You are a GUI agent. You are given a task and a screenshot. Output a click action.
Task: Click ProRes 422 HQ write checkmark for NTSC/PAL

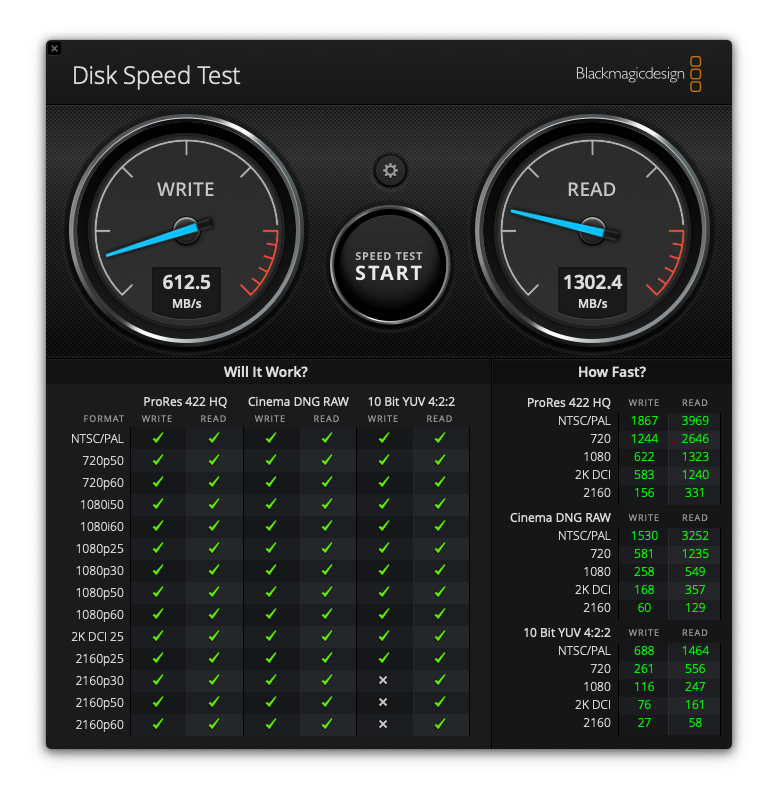click(x=158, y=438)
